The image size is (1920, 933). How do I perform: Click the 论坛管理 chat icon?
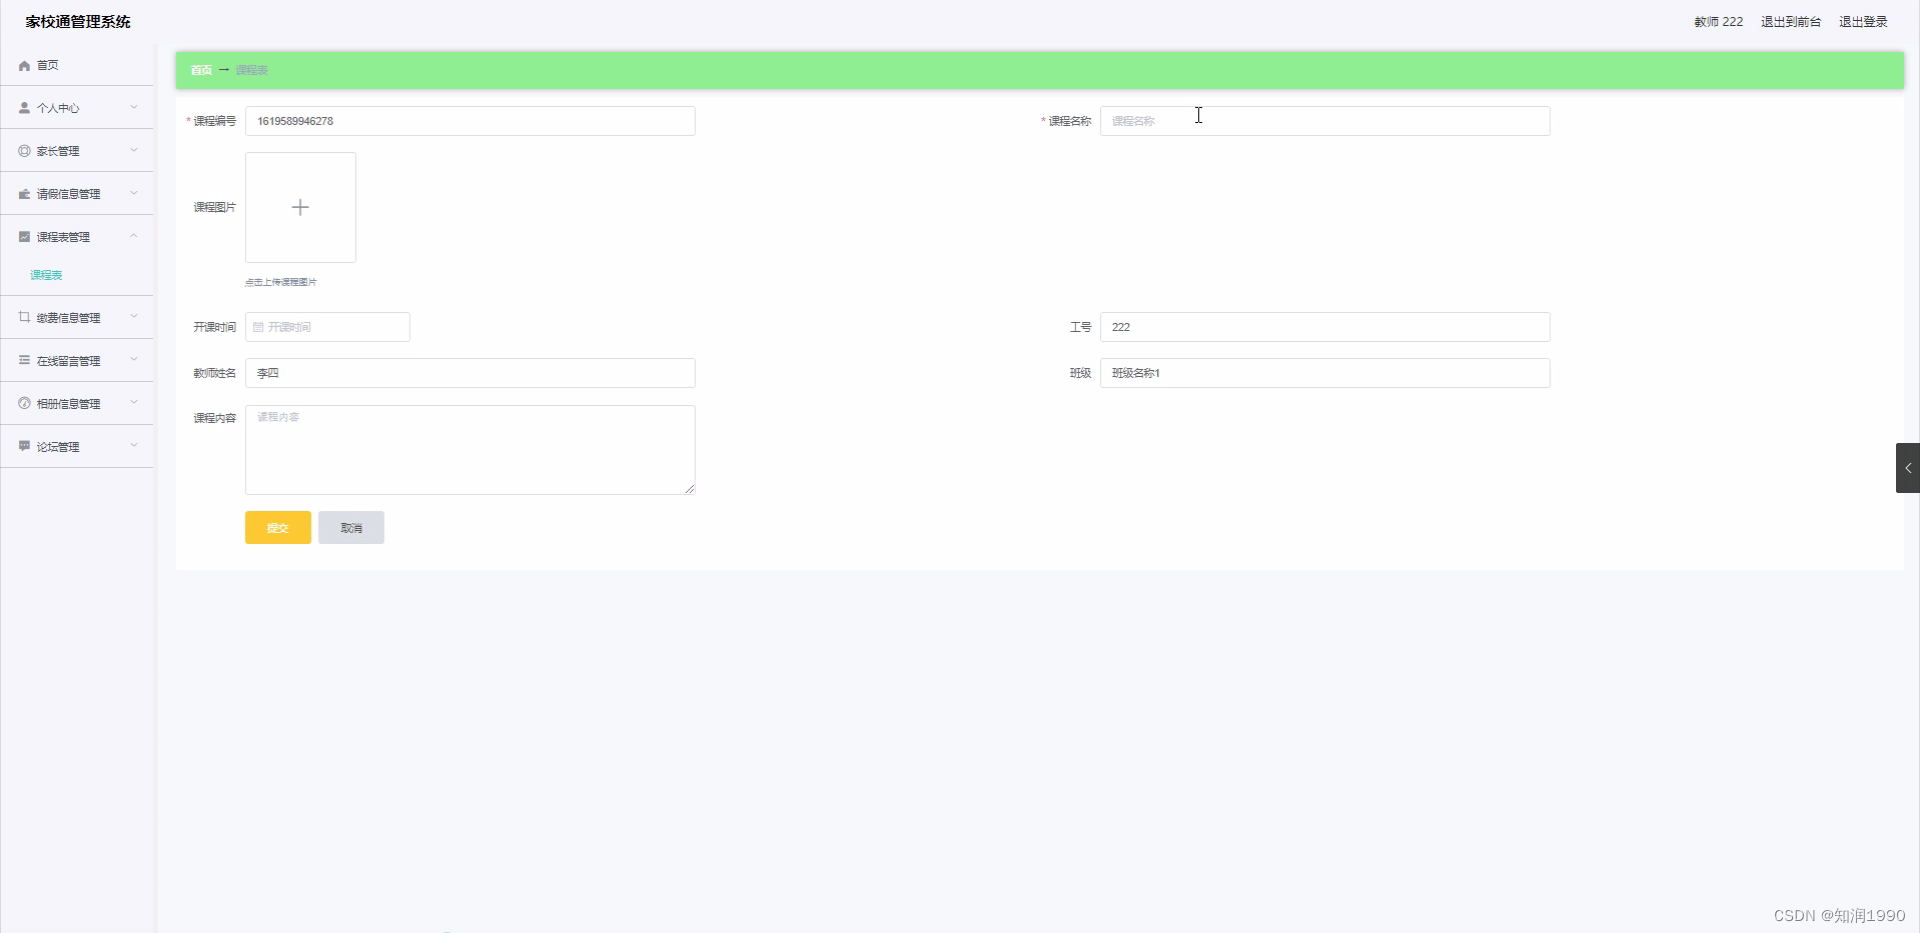pyautogui.click(x=23, y=447)
